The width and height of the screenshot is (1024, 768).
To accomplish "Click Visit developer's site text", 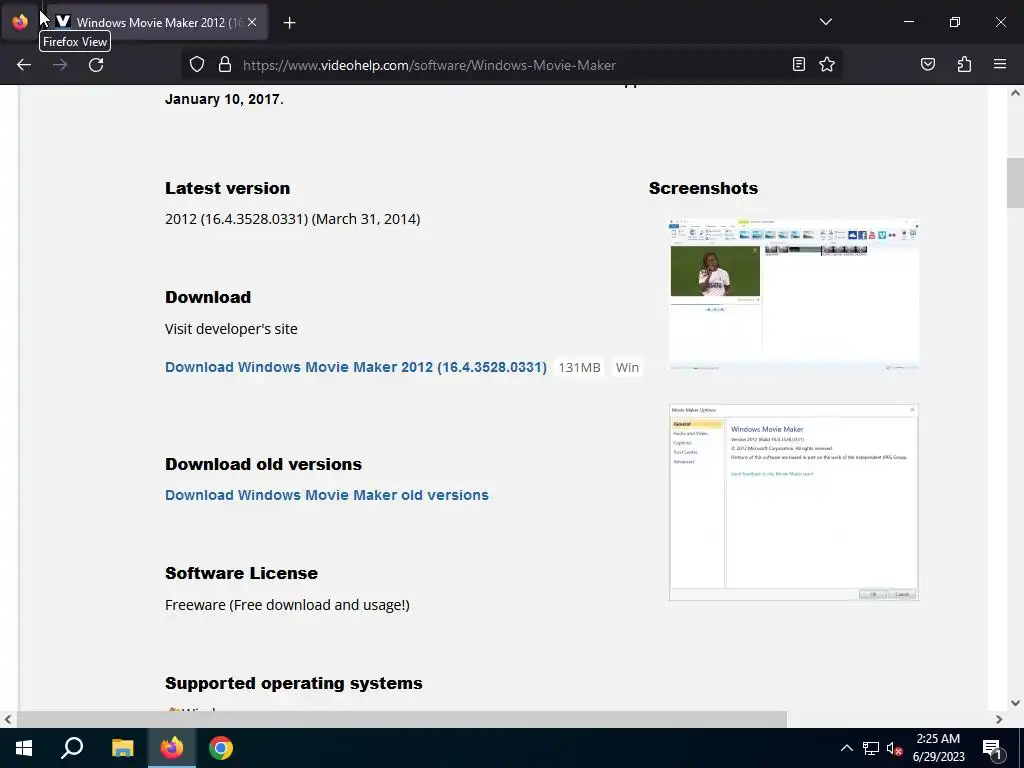I will 231,329.
